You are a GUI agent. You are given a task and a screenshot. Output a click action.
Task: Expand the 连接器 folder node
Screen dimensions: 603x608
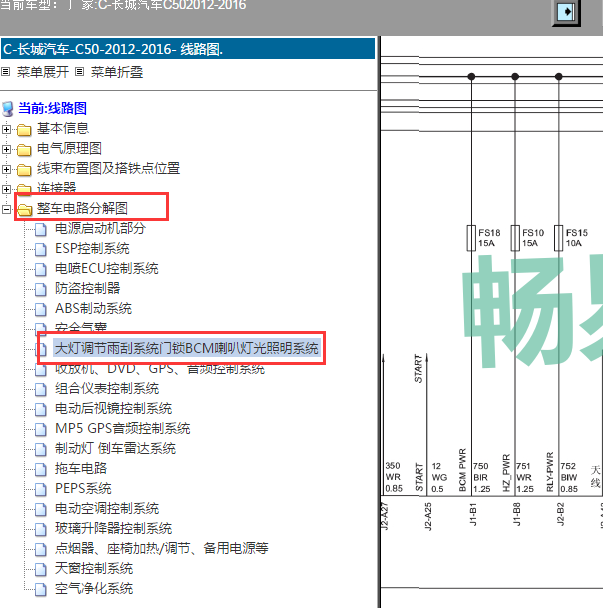(x=6, y=189)
